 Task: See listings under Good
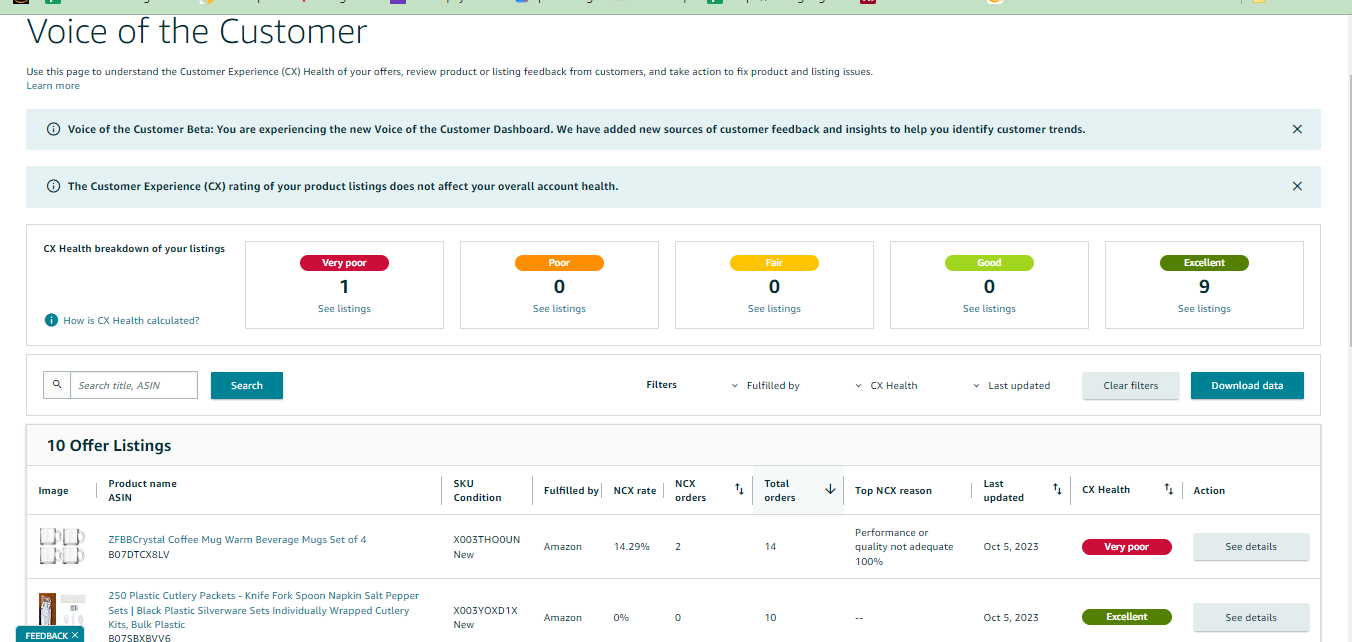pos(989,309)
